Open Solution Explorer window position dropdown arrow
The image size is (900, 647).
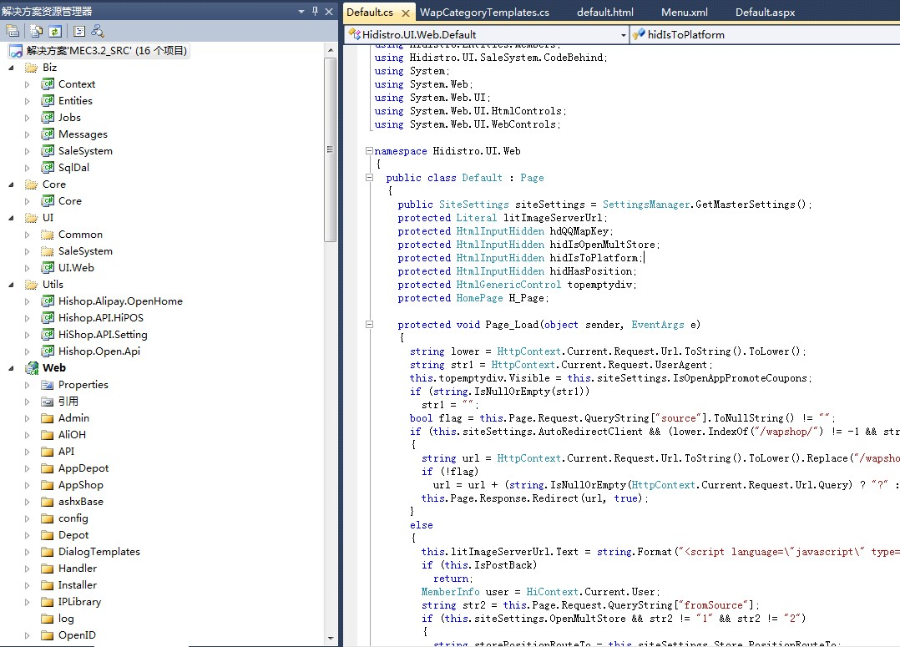pos(301,11)
